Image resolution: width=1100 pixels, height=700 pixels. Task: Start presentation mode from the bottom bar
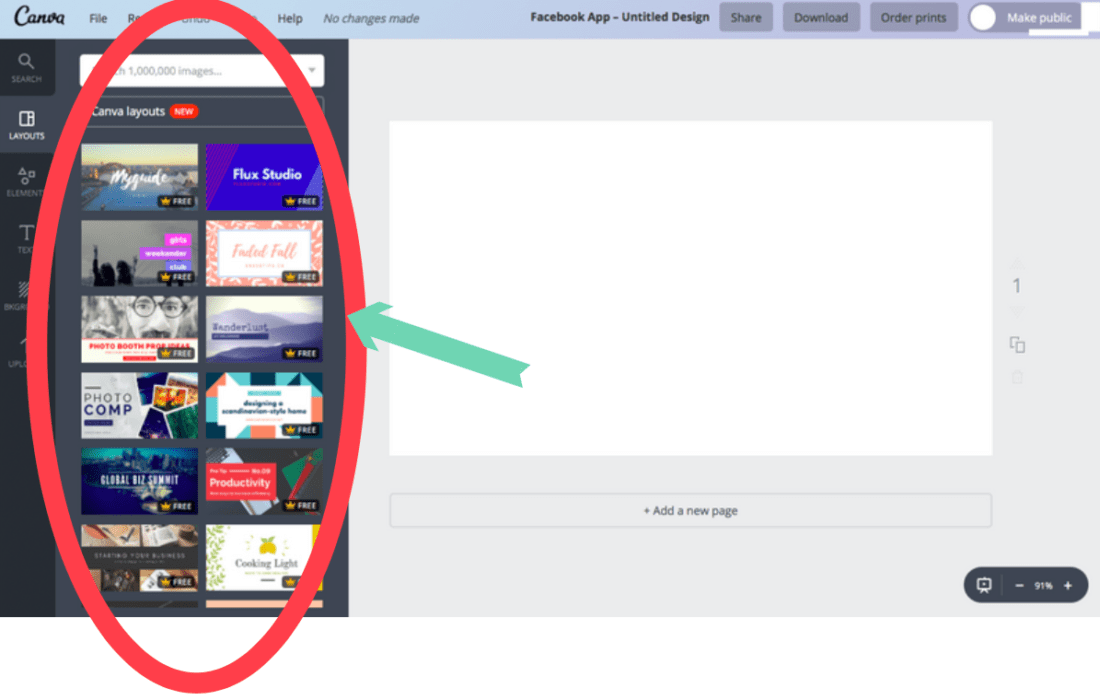(x=983, y=585)
